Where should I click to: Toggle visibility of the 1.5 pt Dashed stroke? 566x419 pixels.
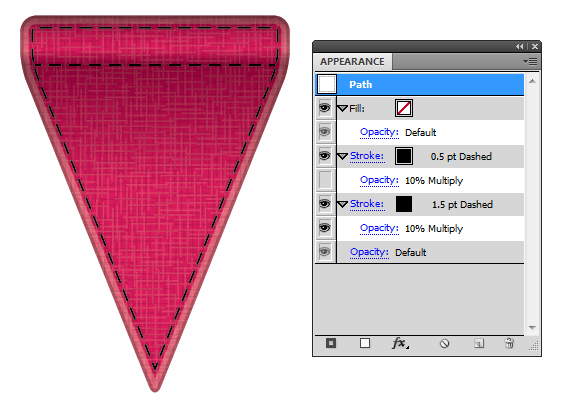[x=325, y=204]
